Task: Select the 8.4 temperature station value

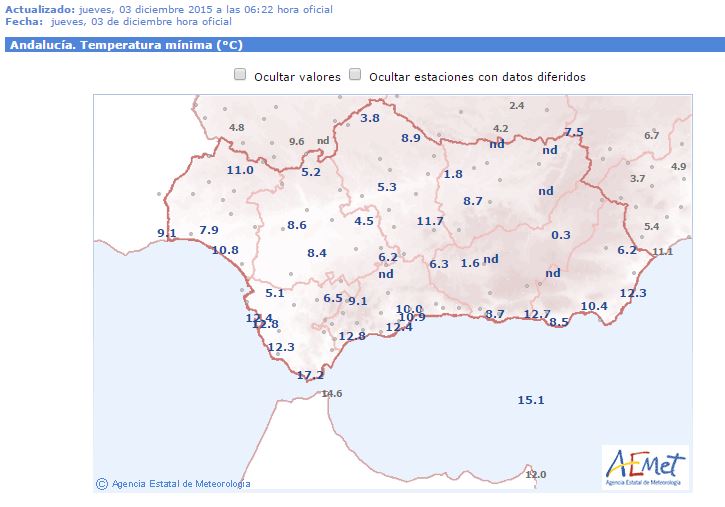Action: (x=317, y=253)
